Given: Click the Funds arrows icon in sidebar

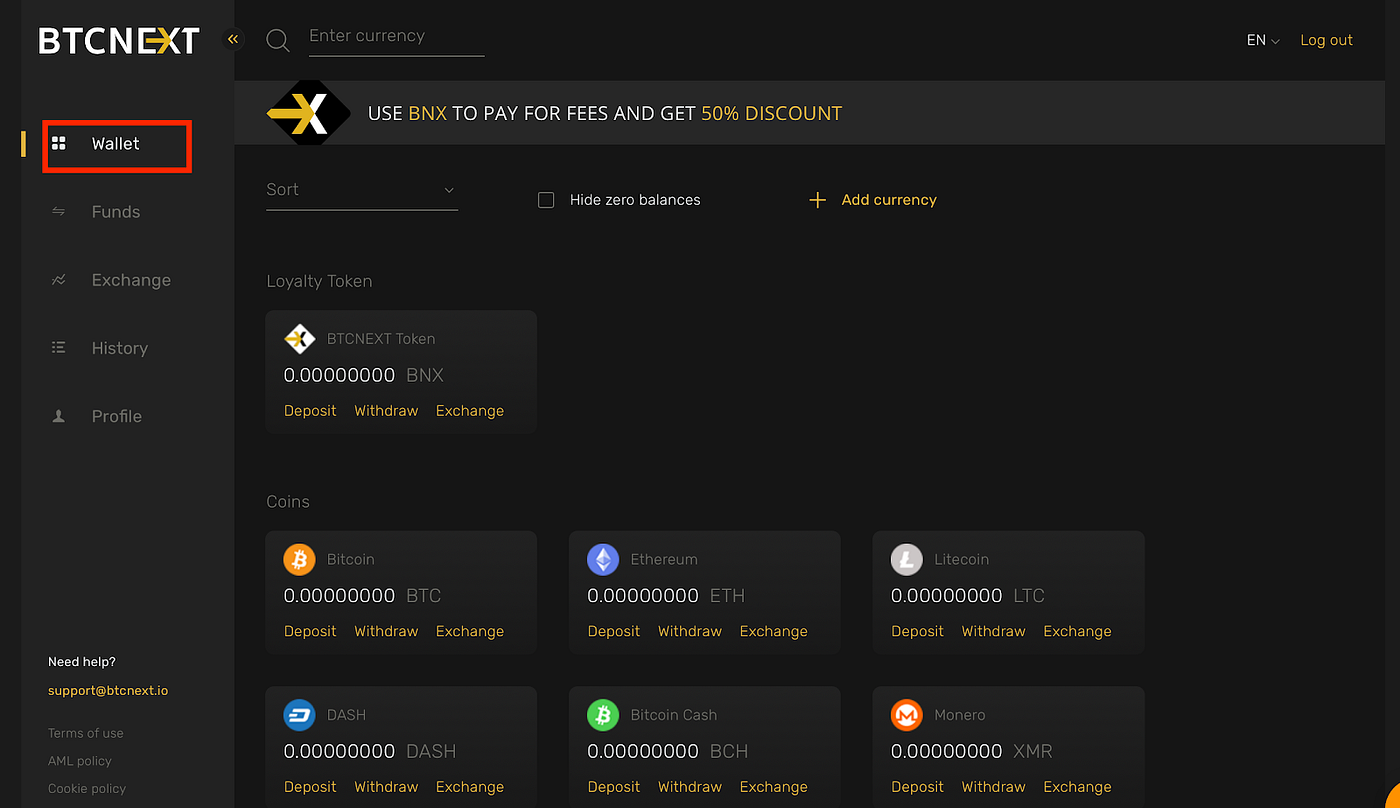Looking at the screenshot, I should [58, 212].
